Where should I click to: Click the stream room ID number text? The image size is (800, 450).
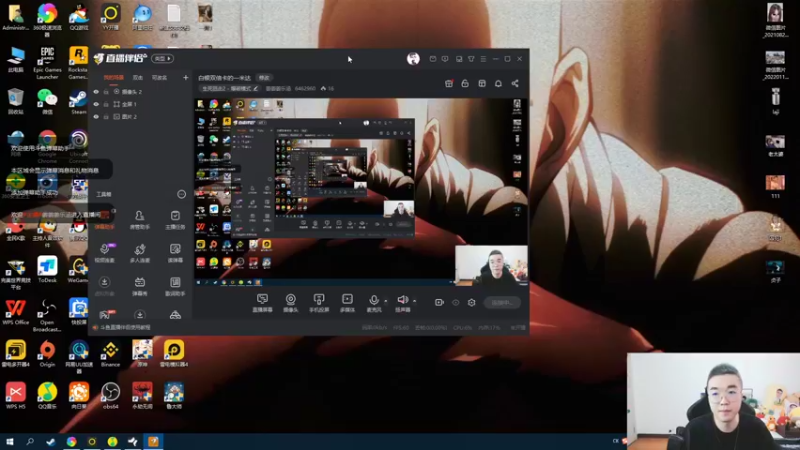click(x=305, y=89)
